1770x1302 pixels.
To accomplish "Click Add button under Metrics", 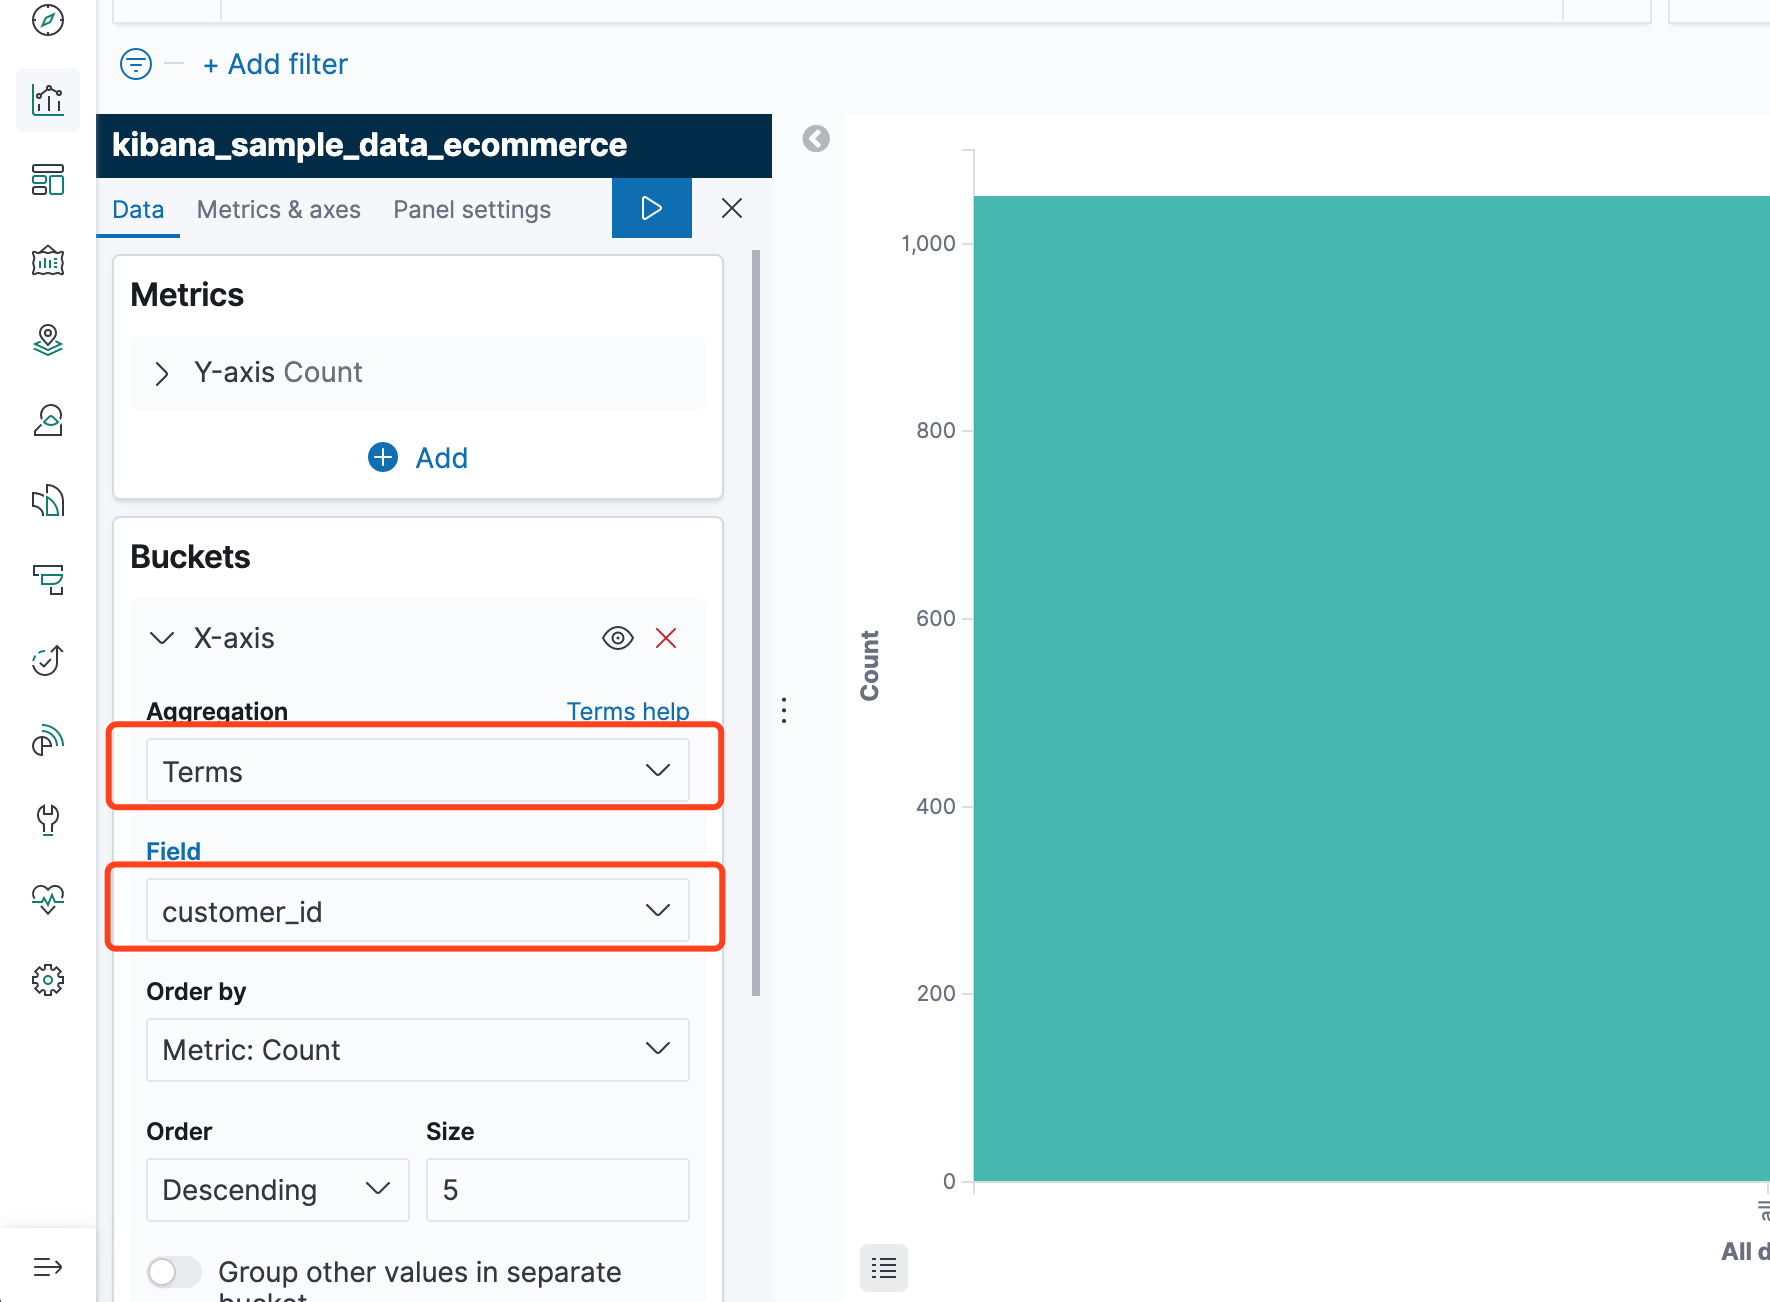I will click(418, 458).
